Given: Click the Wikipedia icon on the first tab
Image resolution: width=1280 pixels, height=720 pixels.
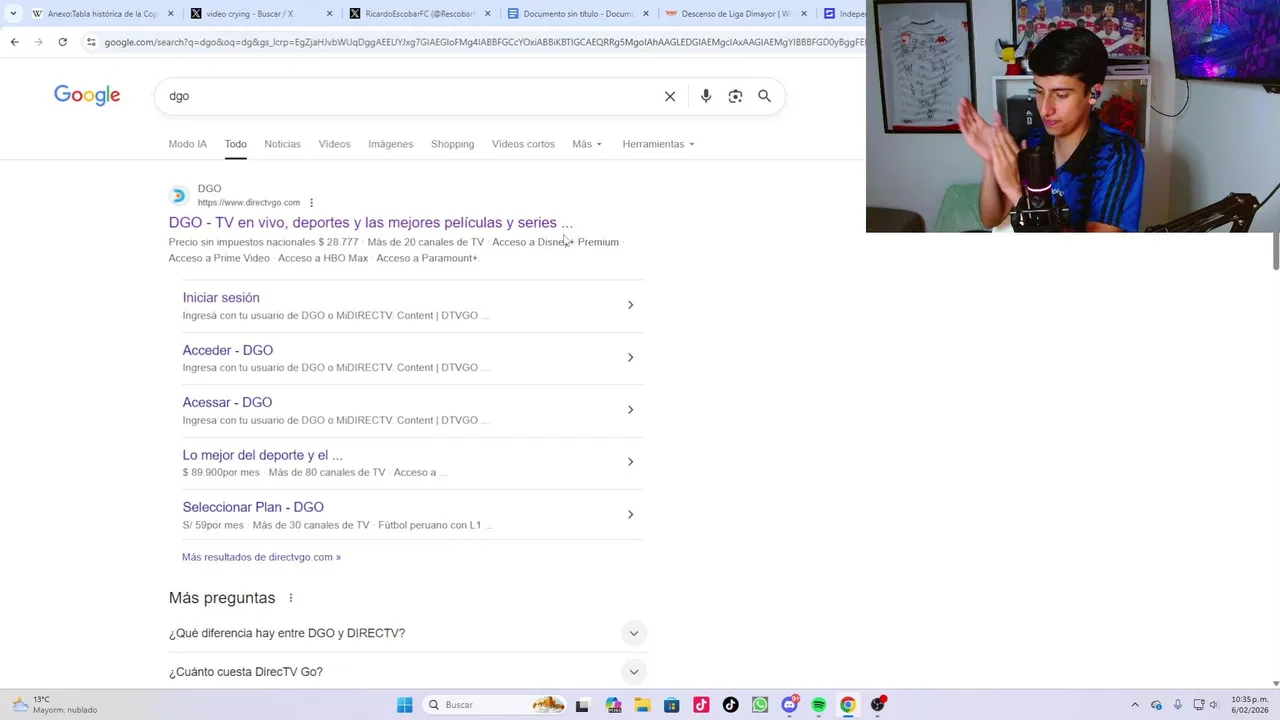Looking at the screenshot, I should [x=37, y=14].
